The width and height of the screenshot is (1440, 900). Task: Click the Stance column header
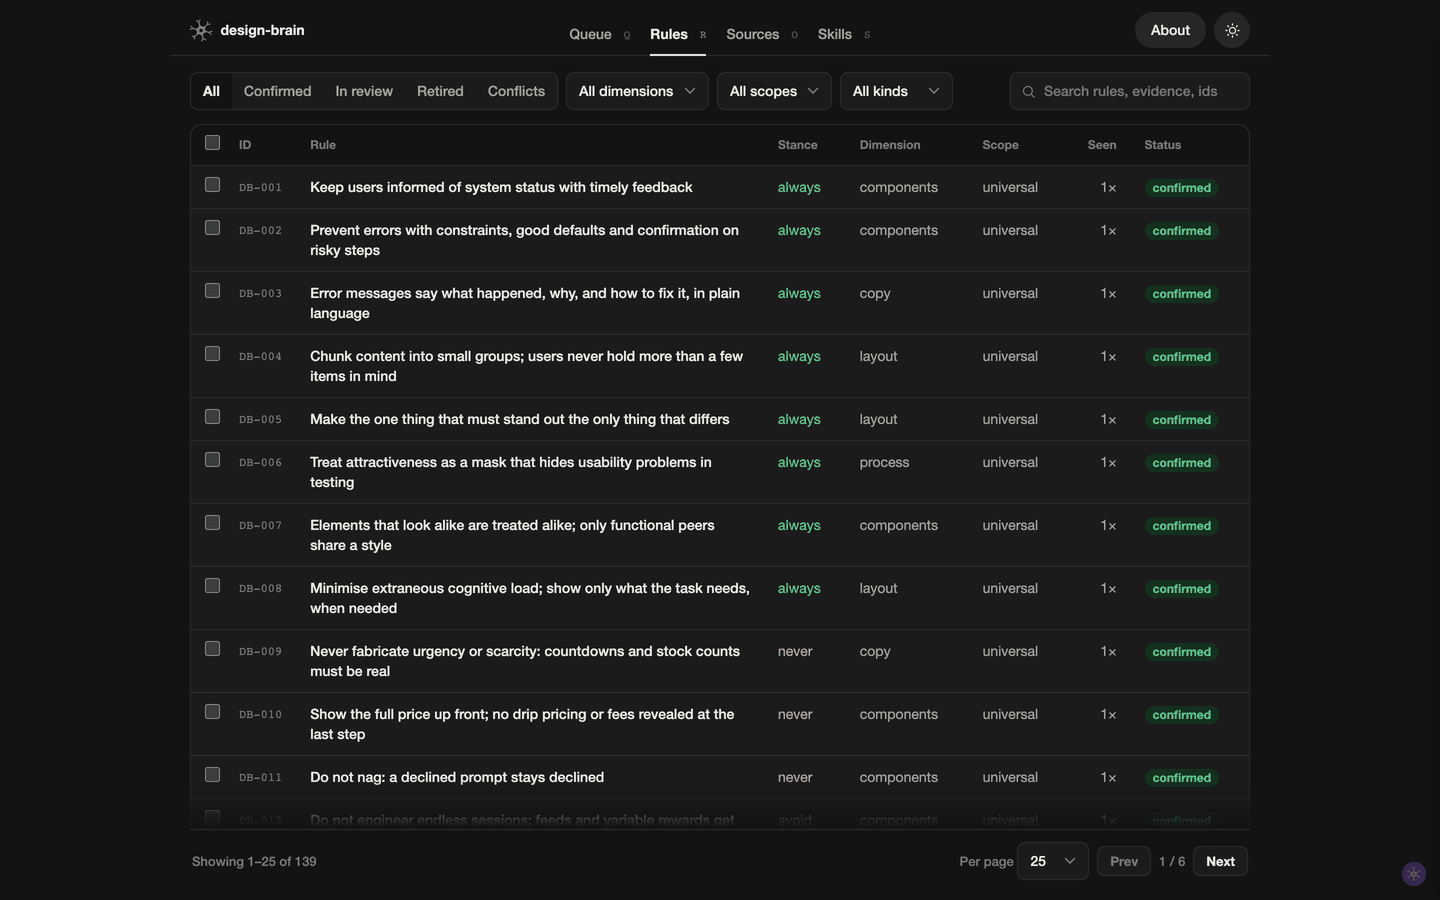[x=797, y=145]
